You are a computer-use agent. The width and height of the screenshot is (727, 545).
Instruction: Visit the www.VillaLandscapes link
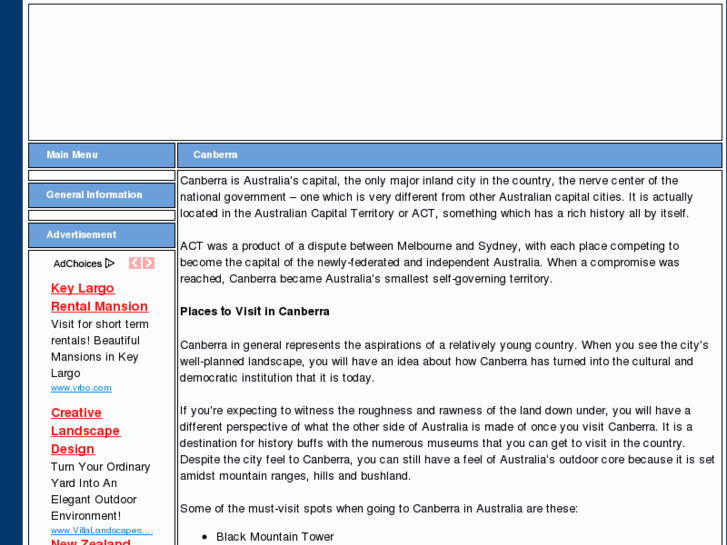tap(102, 530)
